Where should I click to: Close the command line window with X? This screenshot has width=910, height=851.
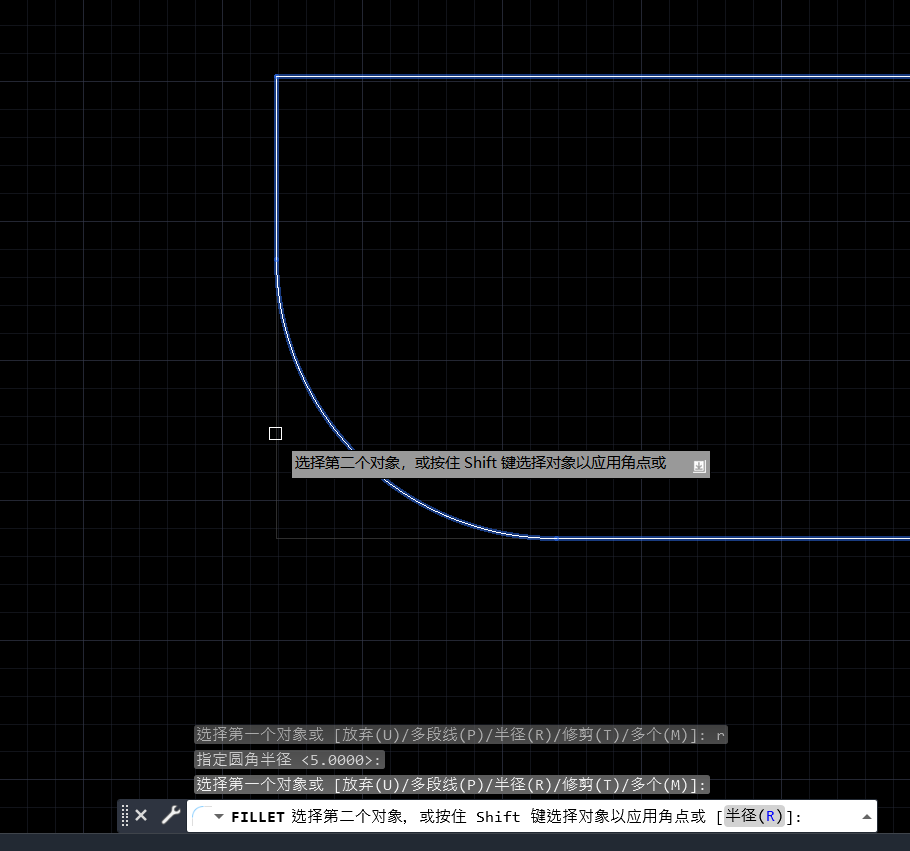(x=141, y=815)
